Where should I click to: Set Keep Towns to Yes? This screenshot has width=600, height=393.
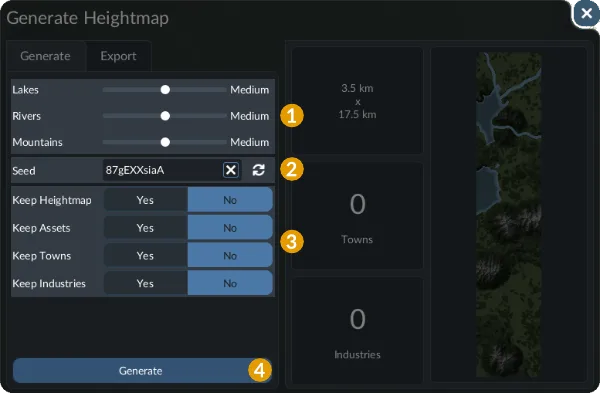click(145, 256)
